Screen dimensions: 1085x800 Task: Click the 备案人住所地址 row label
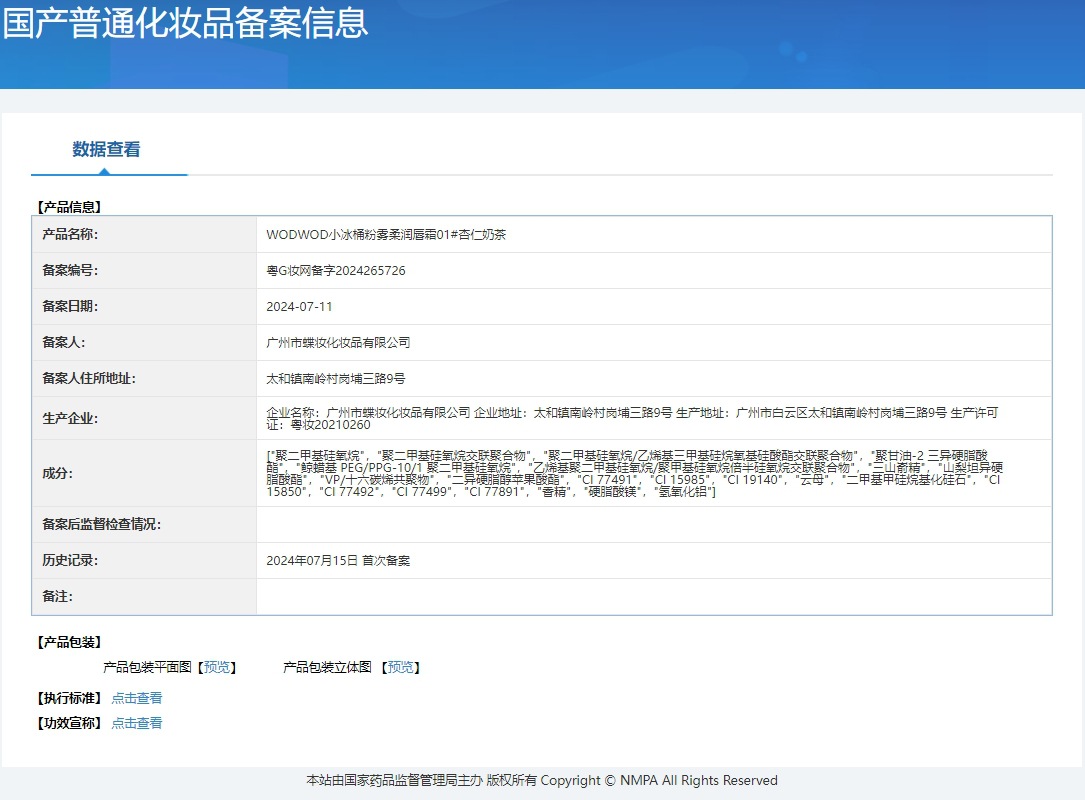(89, 379)
